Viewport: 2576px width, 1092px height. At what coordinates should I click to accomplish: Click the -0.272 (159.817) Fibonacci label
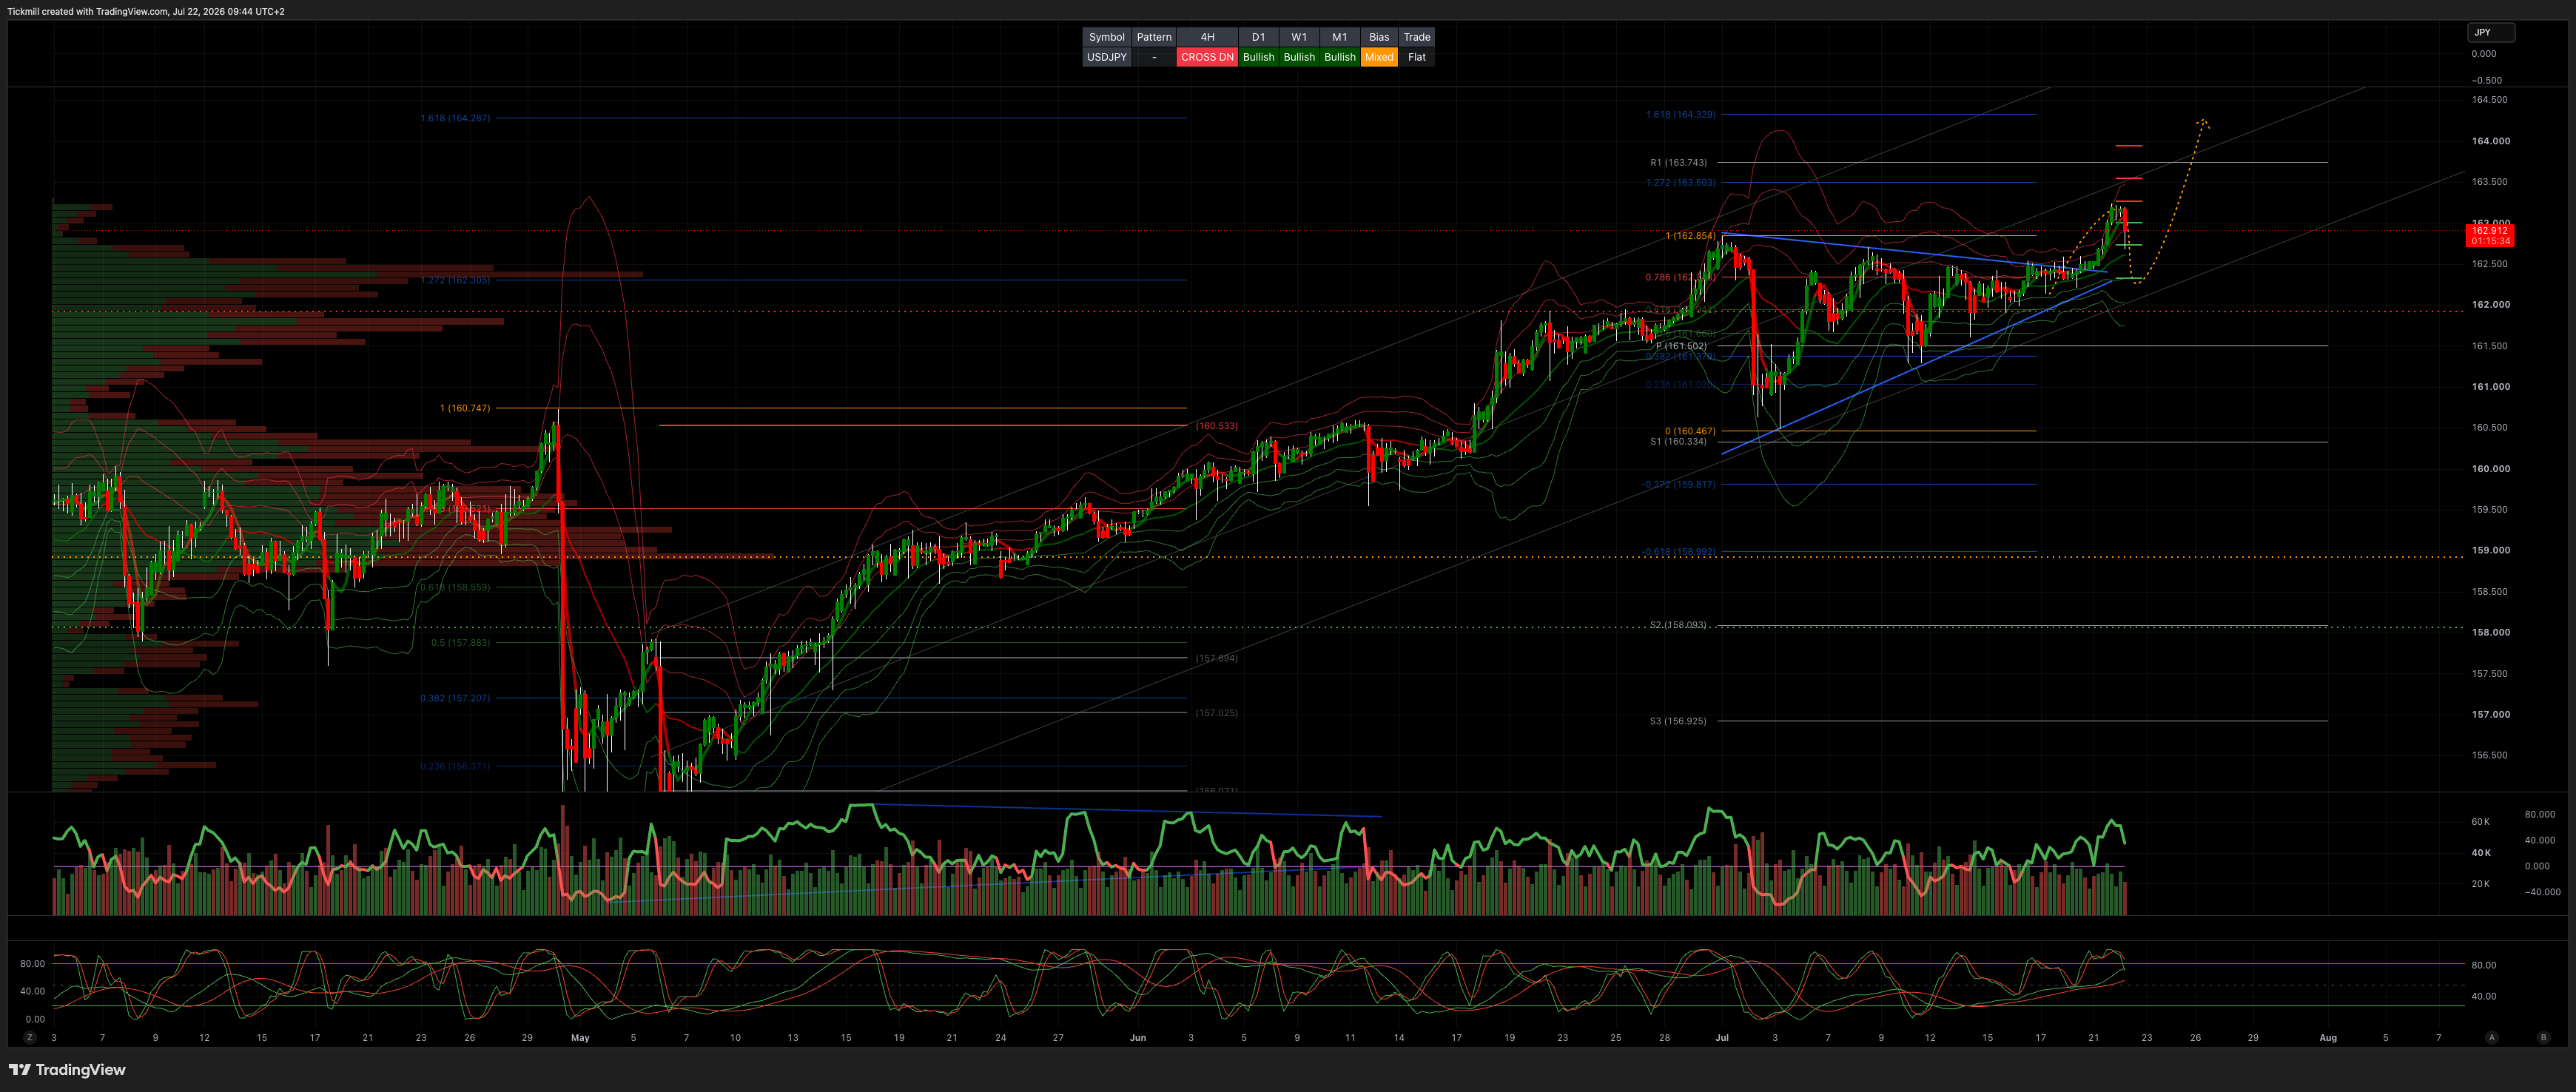(1679, 484)
